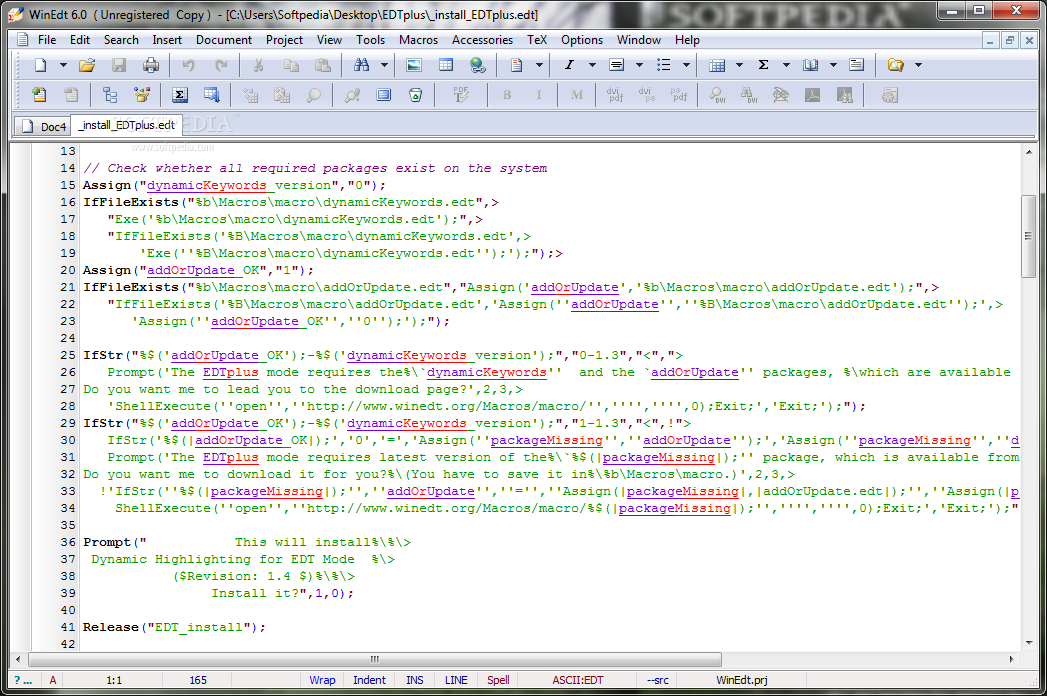1047x696 pixels.
Task: Open the dropdown next to the italic icon
Action: [x=592, y=65]
